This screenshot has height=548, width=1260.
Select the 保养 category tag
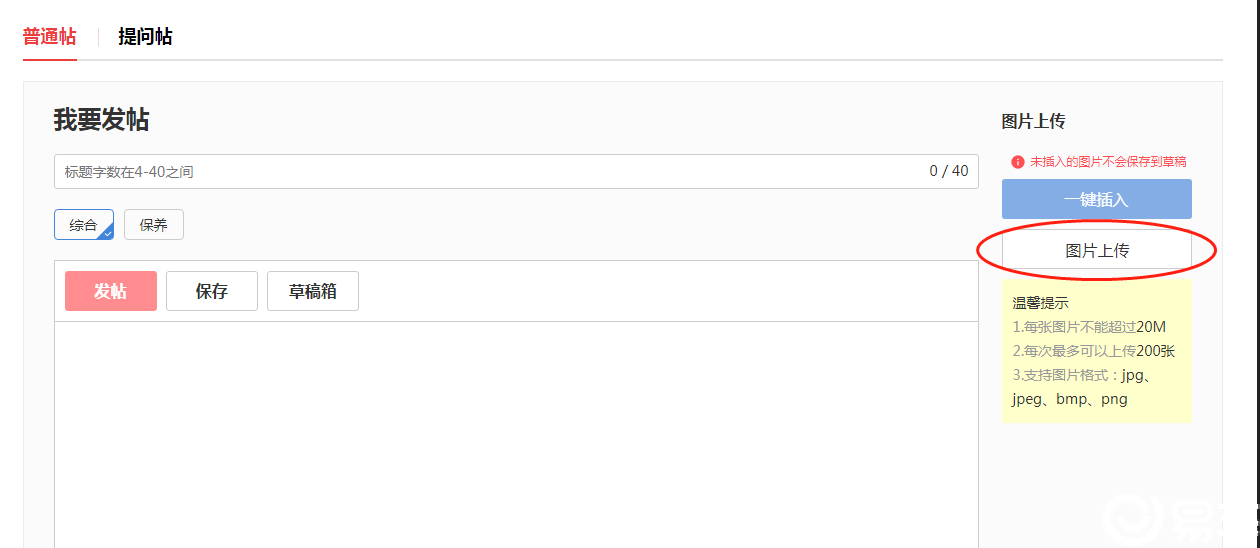[x=154, y=225]
